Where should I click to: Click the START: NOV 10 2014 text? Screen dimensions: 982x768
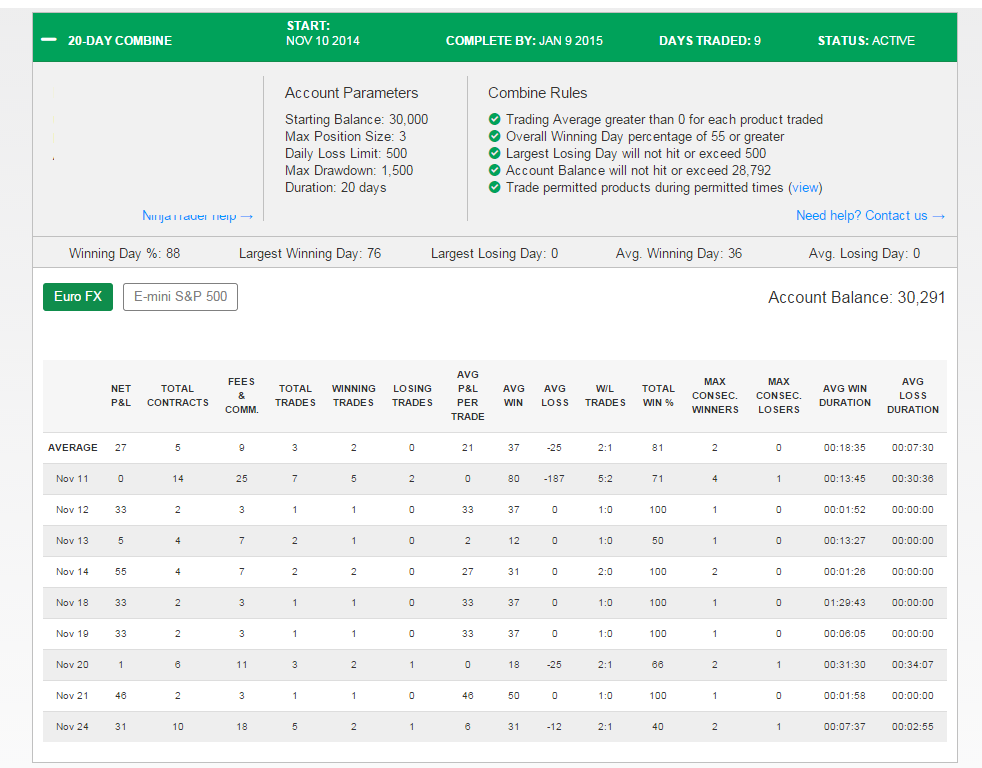click(x=323, y=33)
